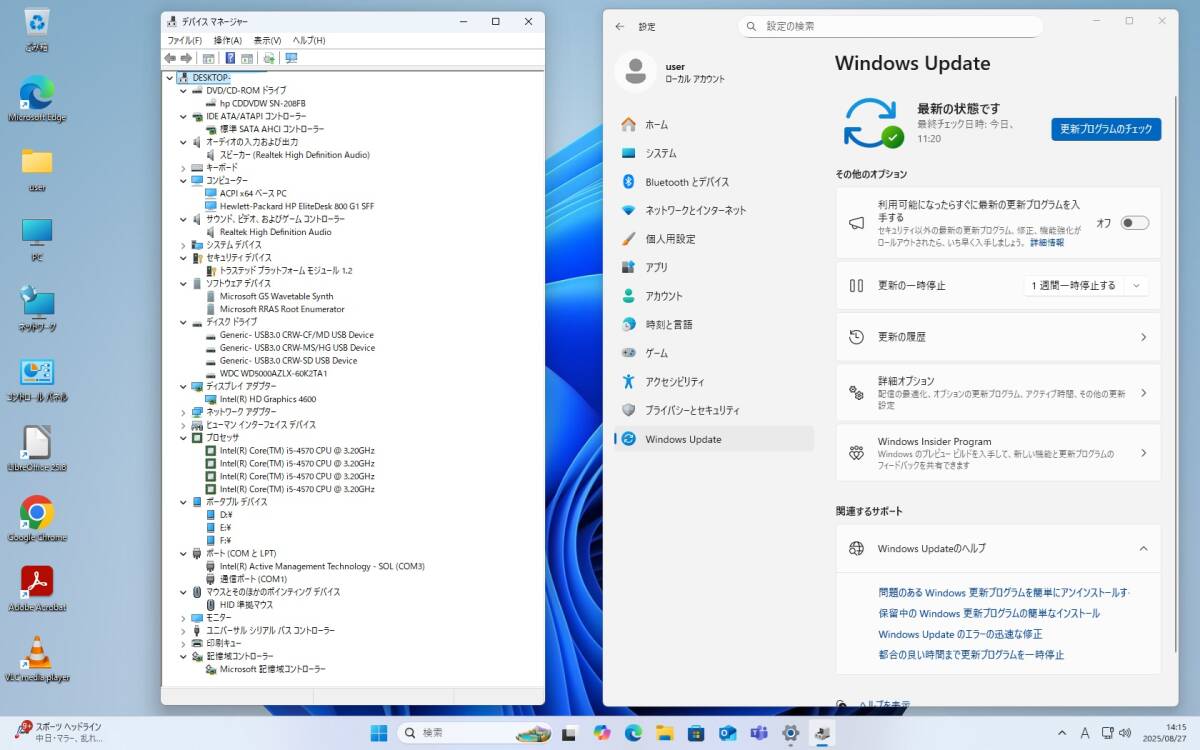
Task: Click the 更新プログラムのチェック button
Action: (1105, 129)
